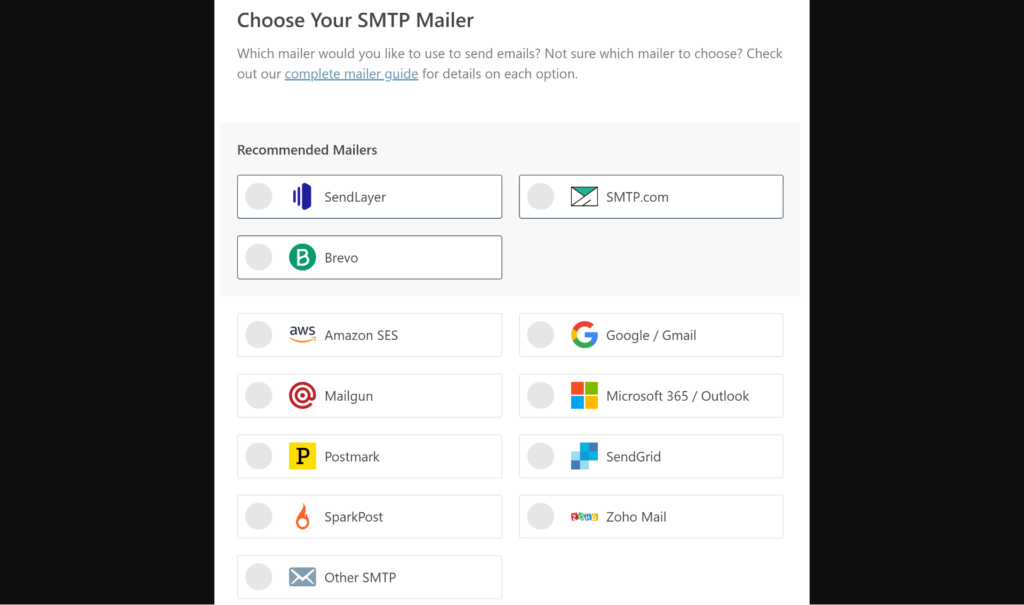Click the Other SMTP envelope icon

click(x=302, y=577)
